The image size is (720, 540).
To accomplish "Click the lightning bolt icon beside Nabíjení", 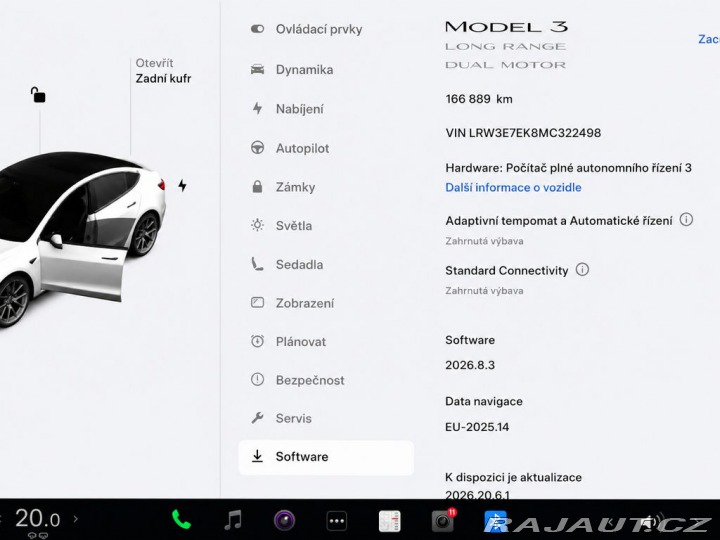I will coord(257,108).
